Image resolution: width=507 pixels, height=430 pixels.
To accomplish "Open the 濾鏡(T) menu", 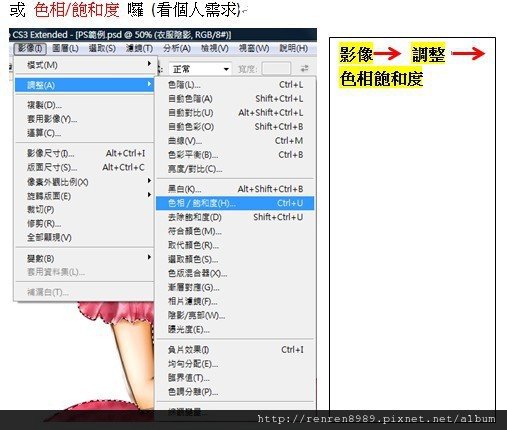I will coord(139,49).
